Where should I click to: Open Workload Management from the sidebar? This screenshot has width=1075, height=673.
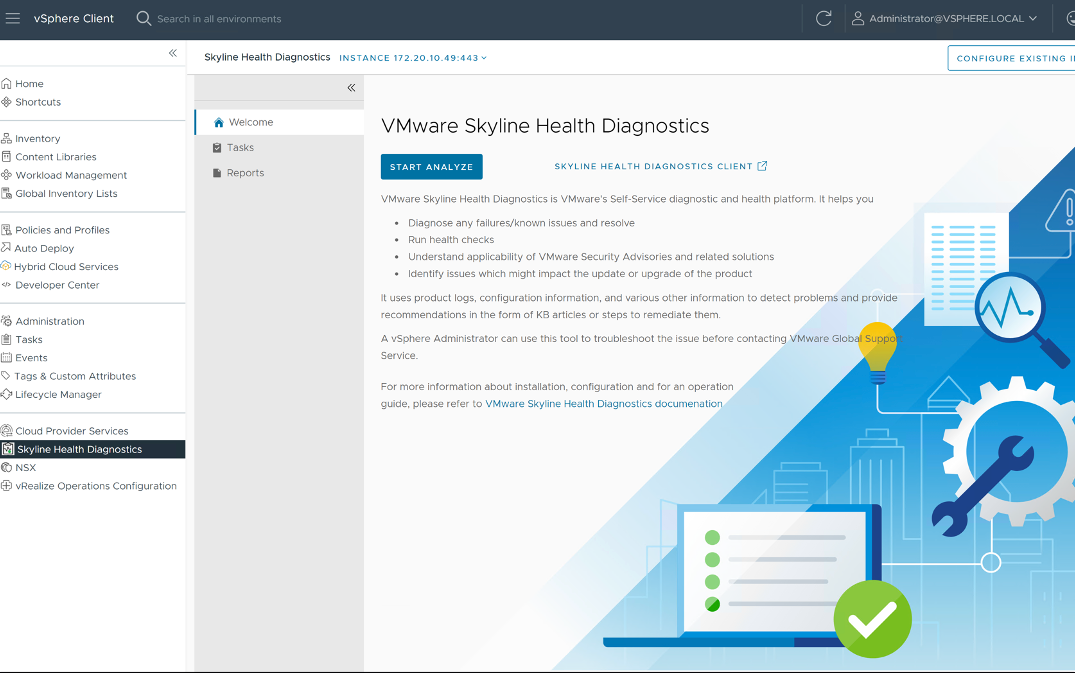tap(71, 176)
